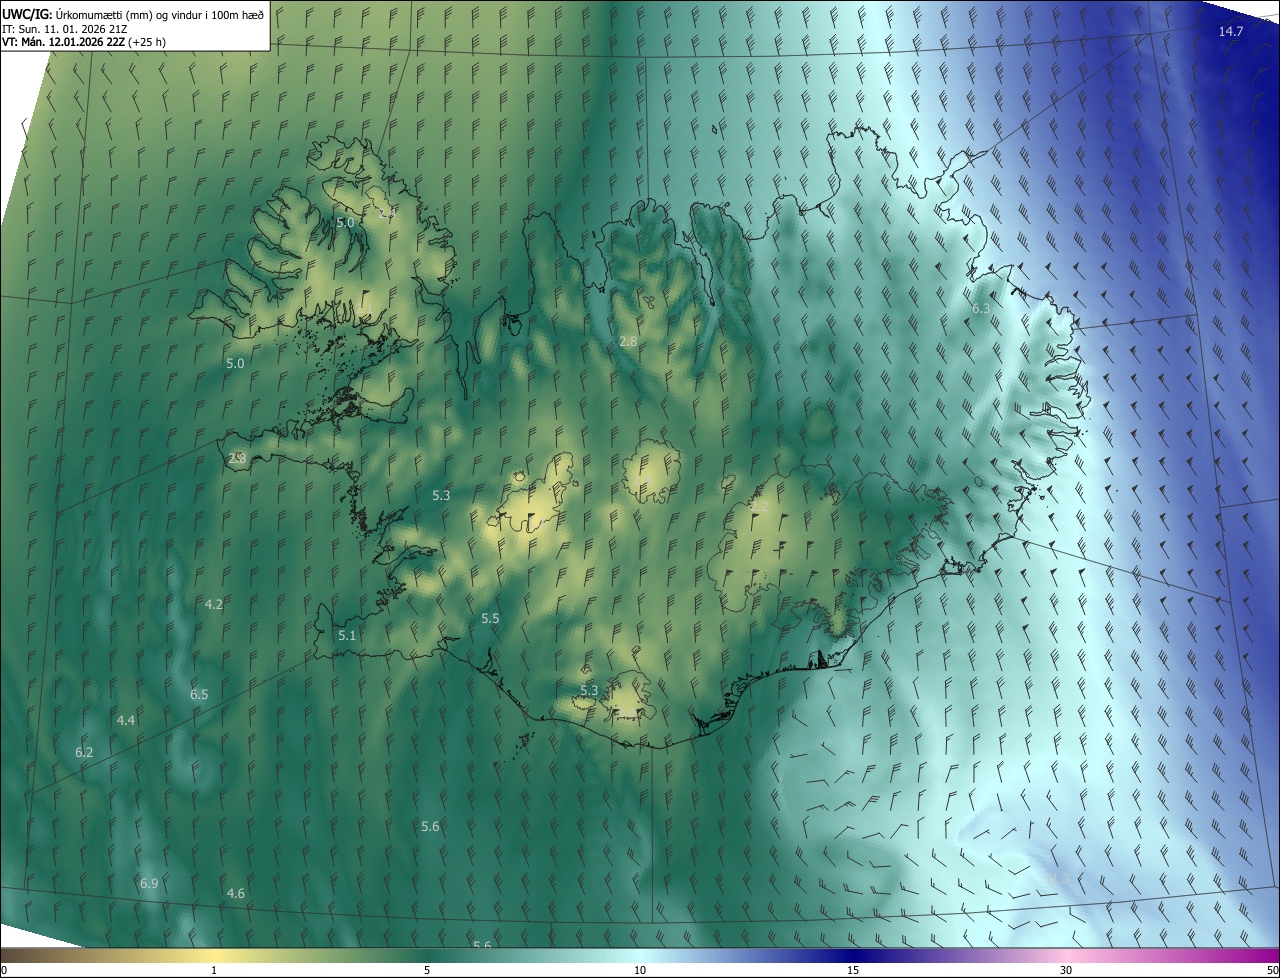Click the 0 tick on color scale

pos(4,970)
